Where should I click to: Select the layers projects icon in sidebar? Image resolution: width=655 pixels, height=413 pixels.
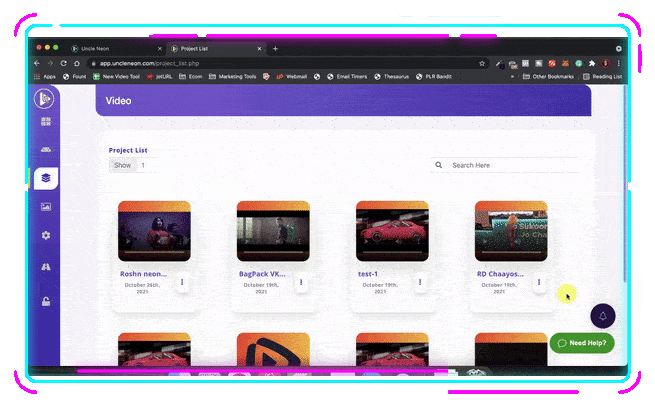pyautogui.click(x=46, y=178)
